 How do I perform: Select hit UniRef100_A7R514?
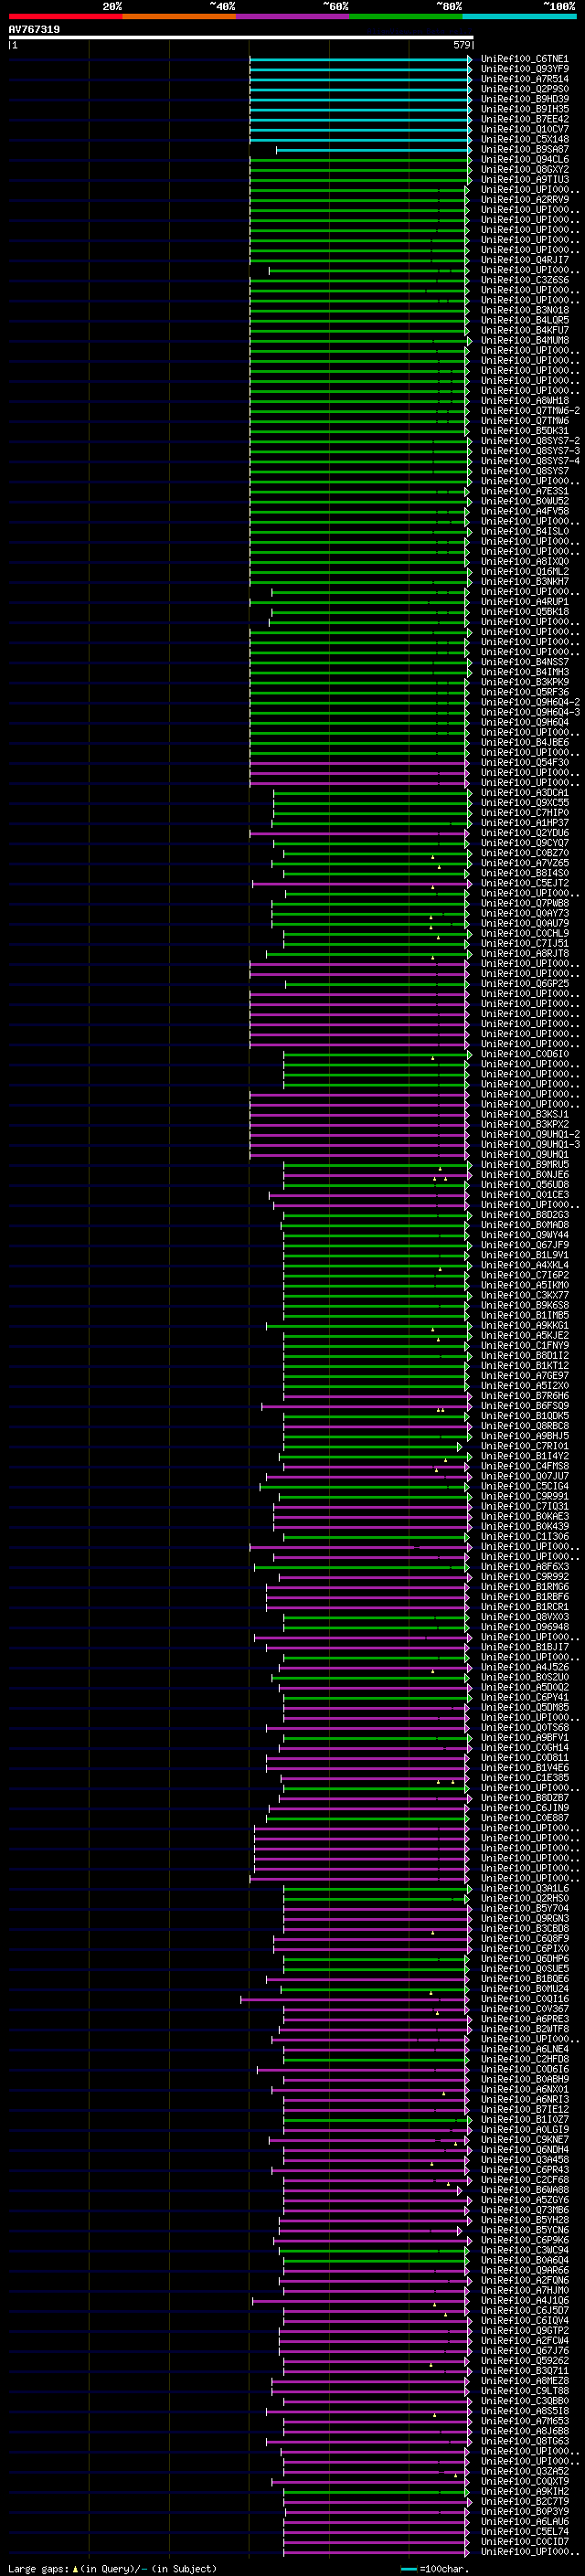(x=524, y=79)
